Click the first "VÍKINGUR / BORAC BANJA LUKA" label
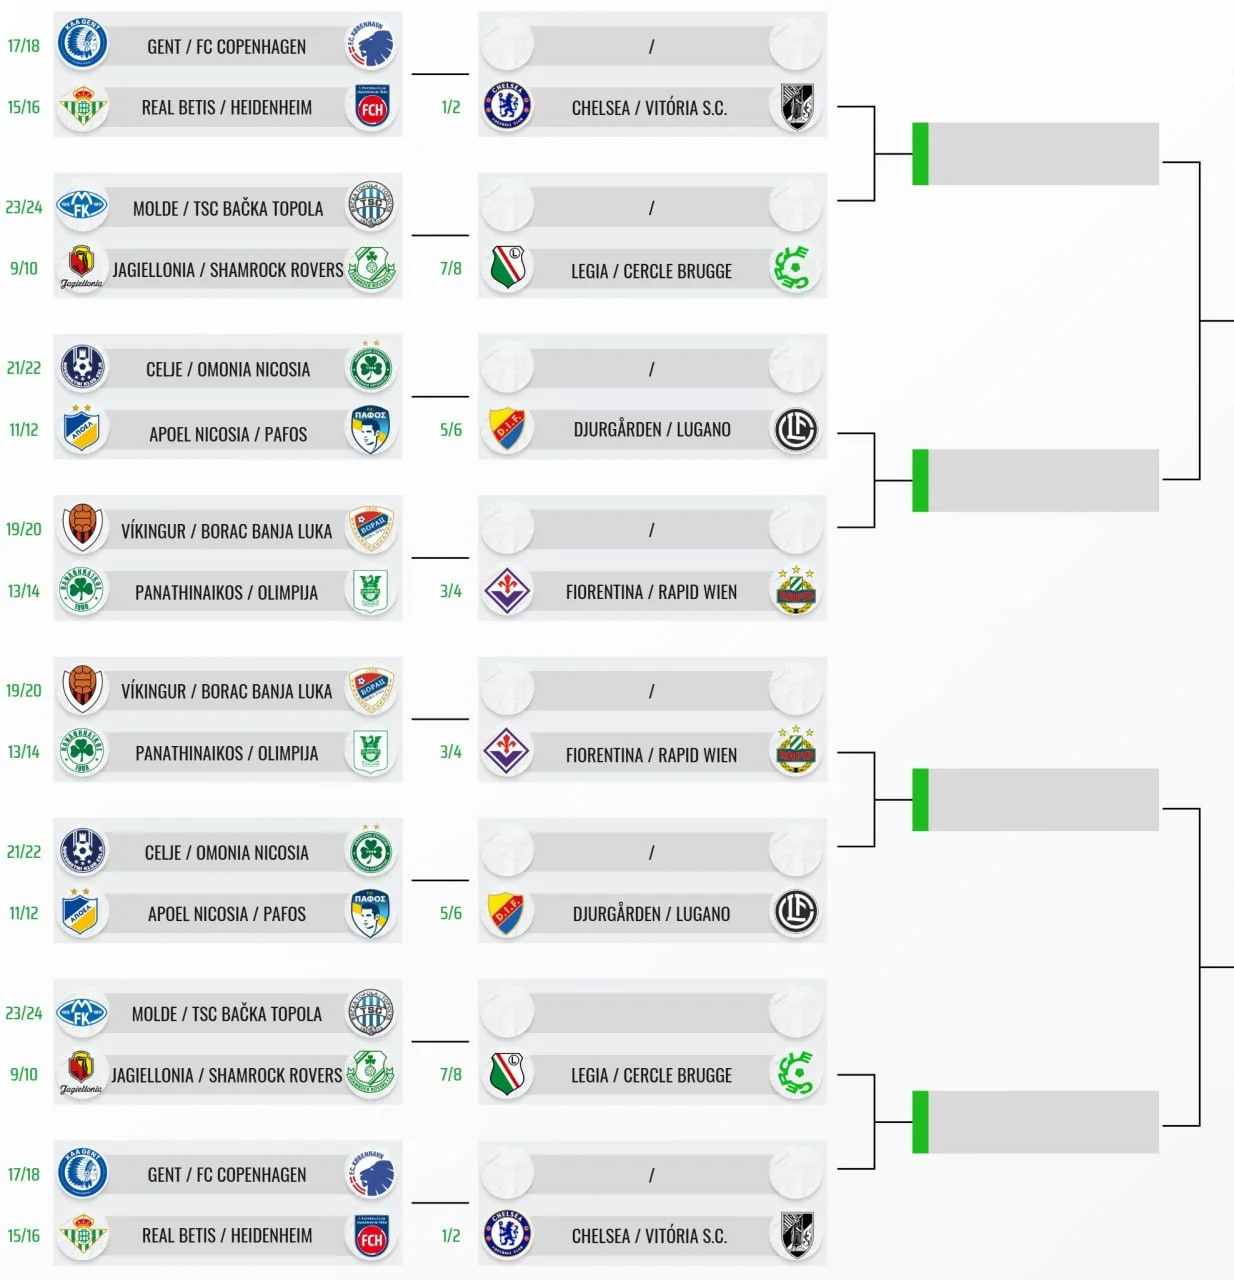1234x1280 pixels. pos(227,532)
